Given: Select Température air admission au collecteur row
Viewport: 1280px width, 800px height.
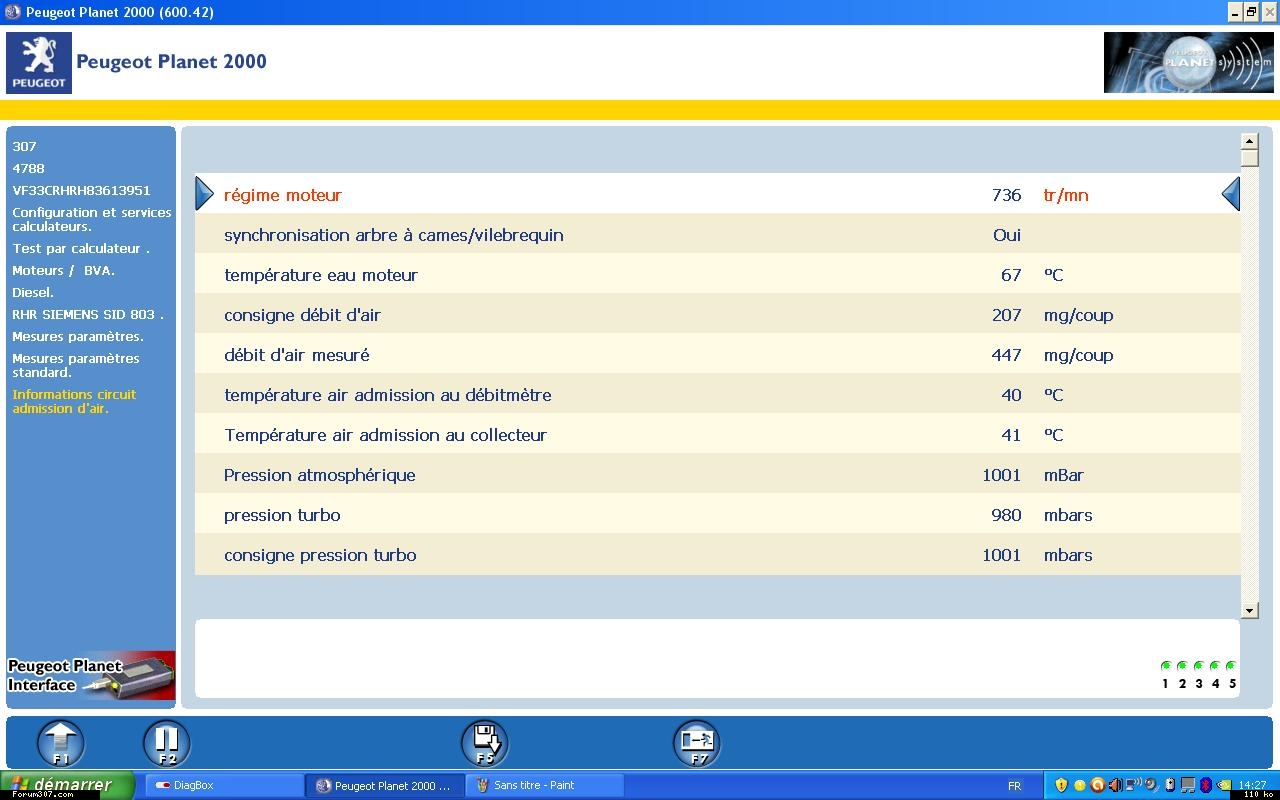Looking at the screenshot, I should [x=717, y=434].
